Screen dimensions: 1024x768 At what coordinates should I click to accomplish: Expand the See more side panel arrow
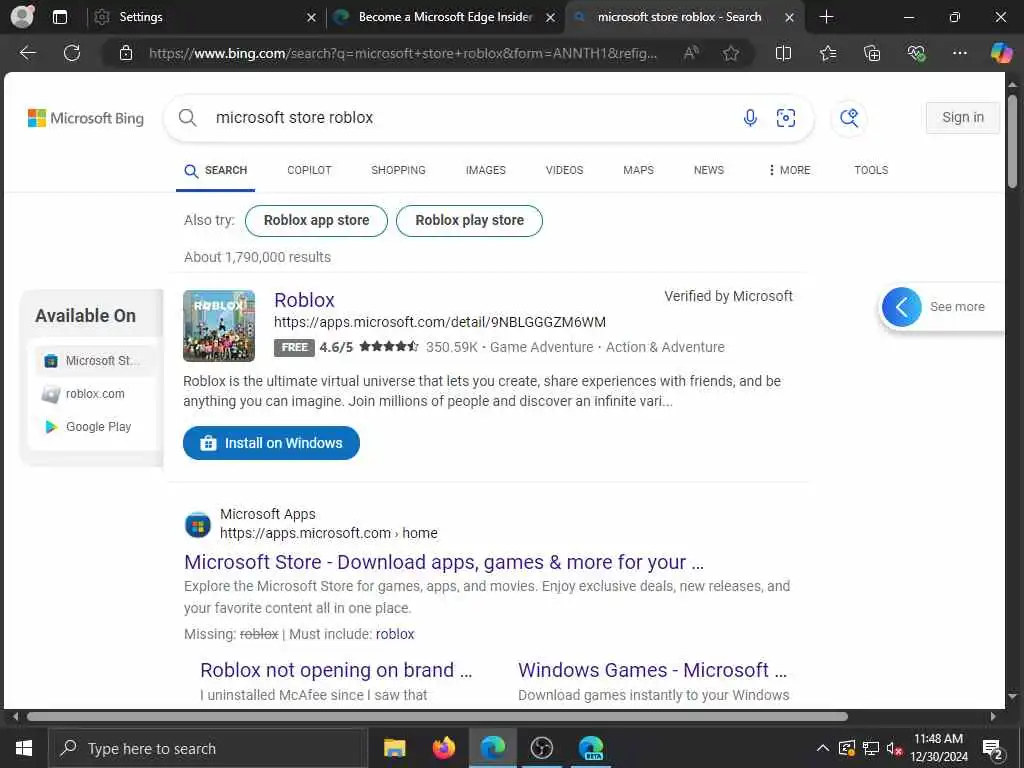[901, 307]
